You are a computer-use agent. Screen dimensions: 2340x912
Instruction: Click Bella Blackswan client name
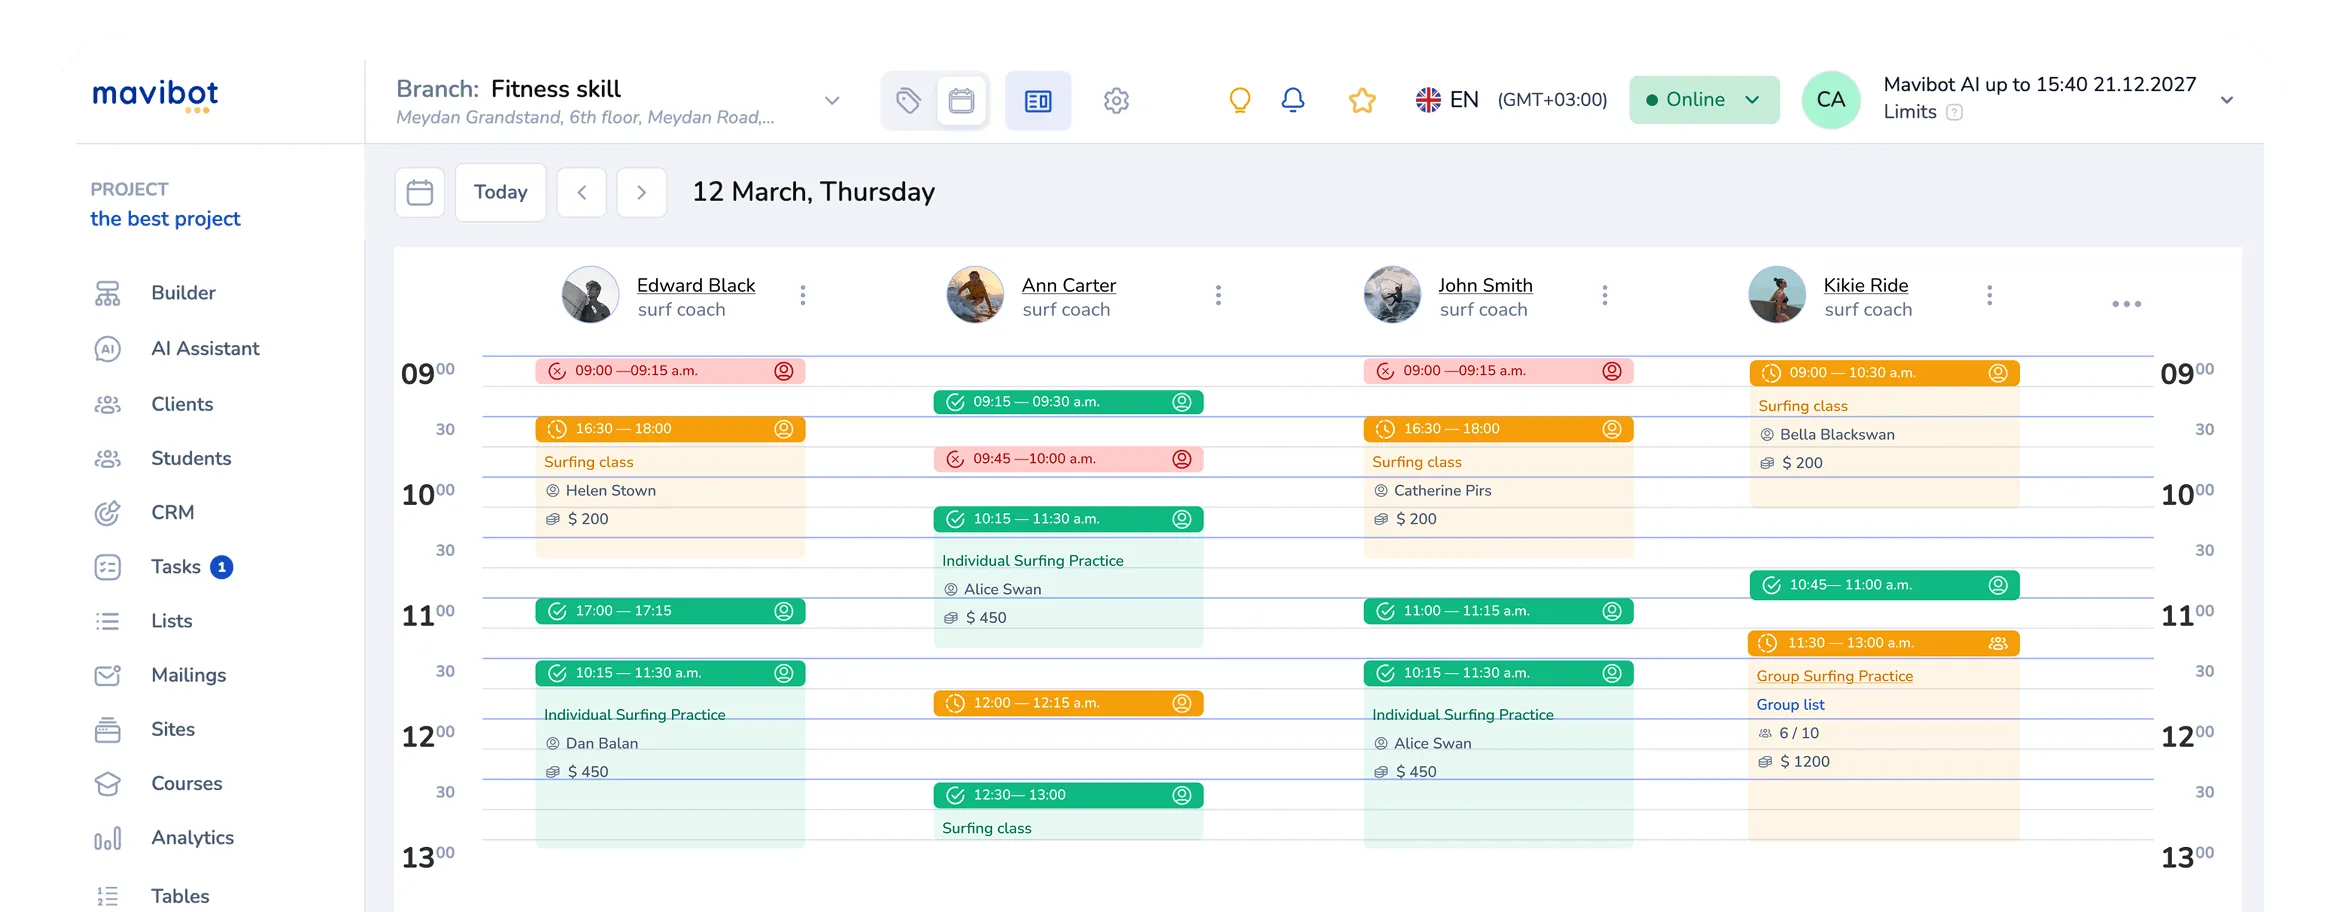pyautogui.click(x=1837, y=434)
